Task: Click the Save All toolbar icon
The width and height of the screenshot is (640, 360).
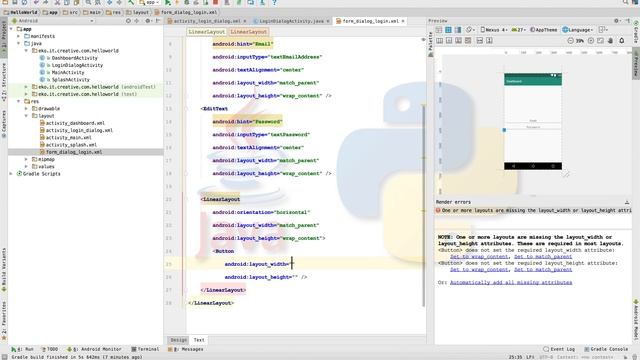Action: tap(15, 2)
